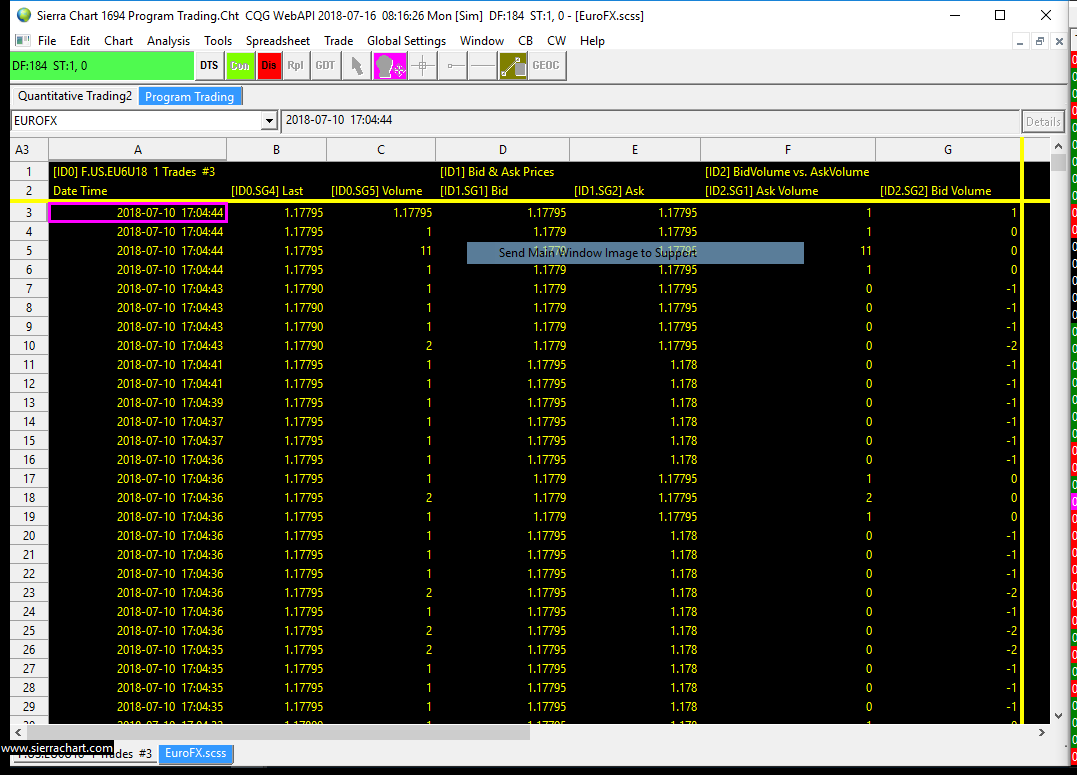Click the Details button
Viewport: 1077px width, 775px height.
click(1042, 121)
